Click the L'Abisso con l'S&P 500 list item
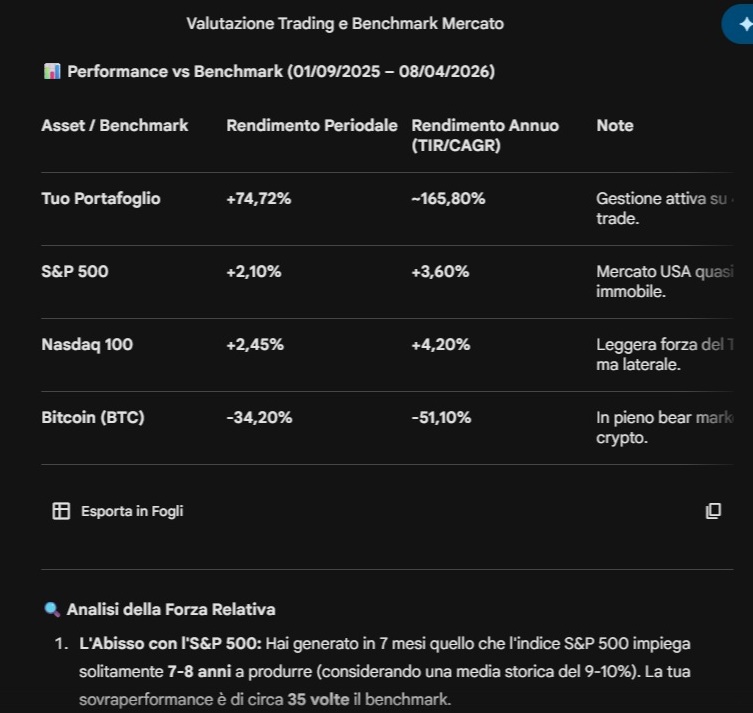This screenshot has height=713, width=753. coord(385,671)
